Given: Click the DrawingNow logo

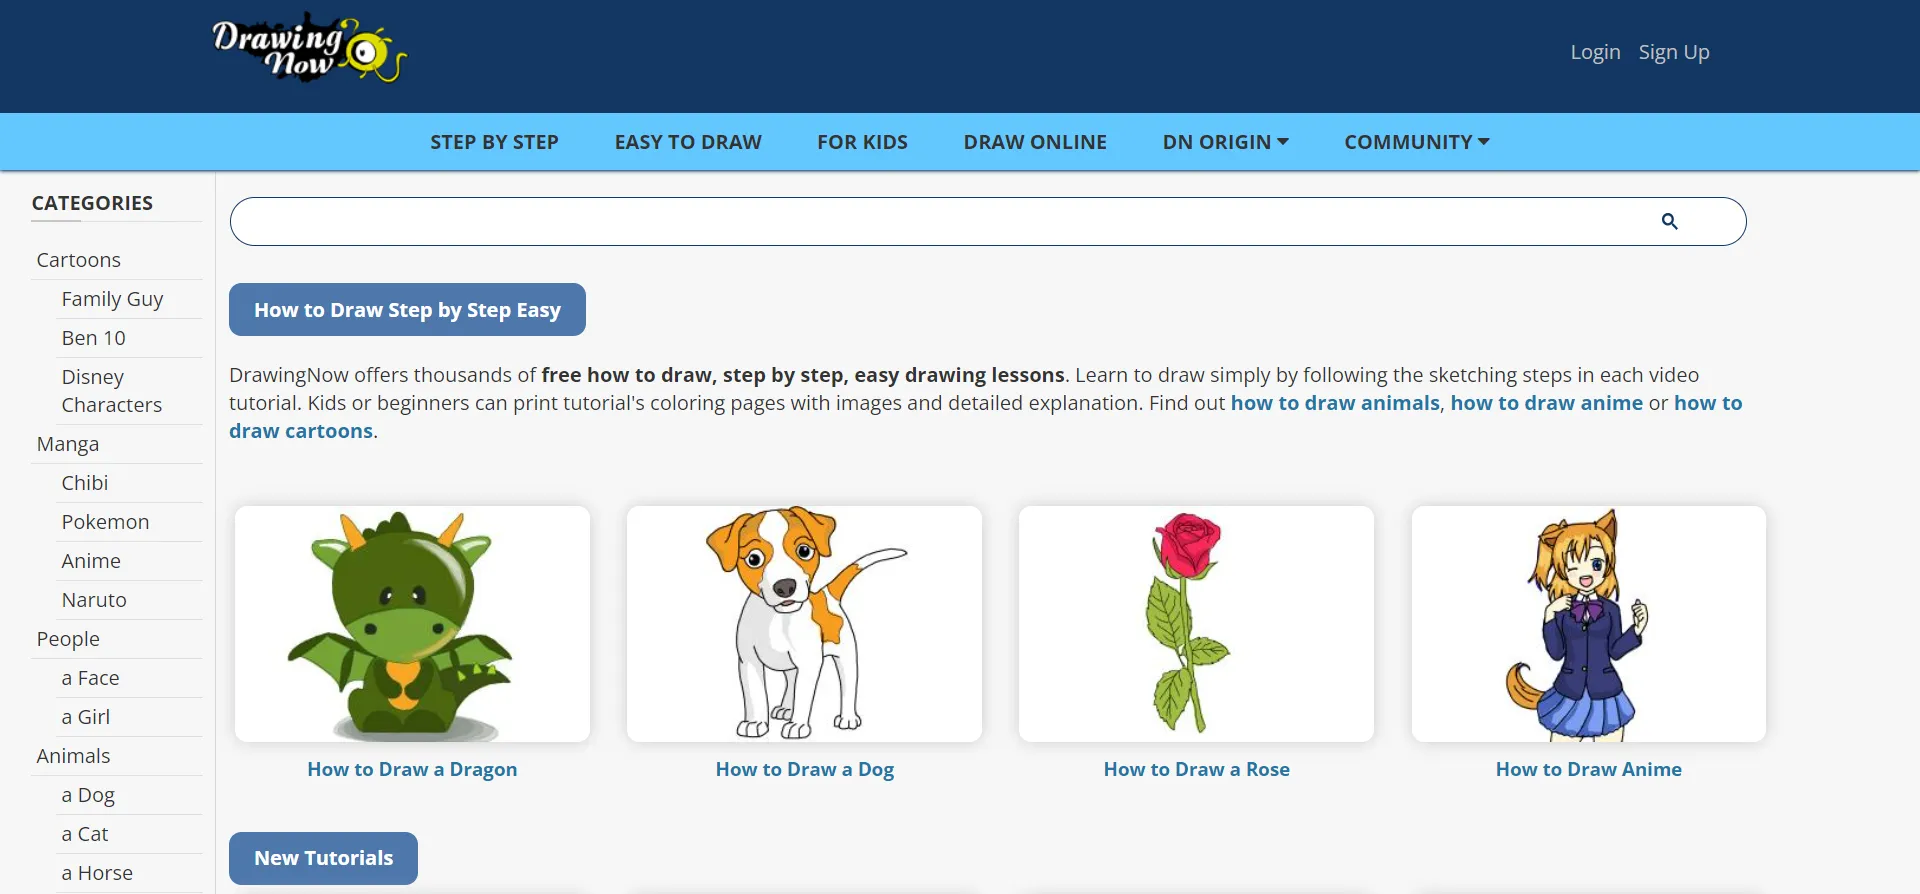Looking at the screenshot, I should pos(309,48).
